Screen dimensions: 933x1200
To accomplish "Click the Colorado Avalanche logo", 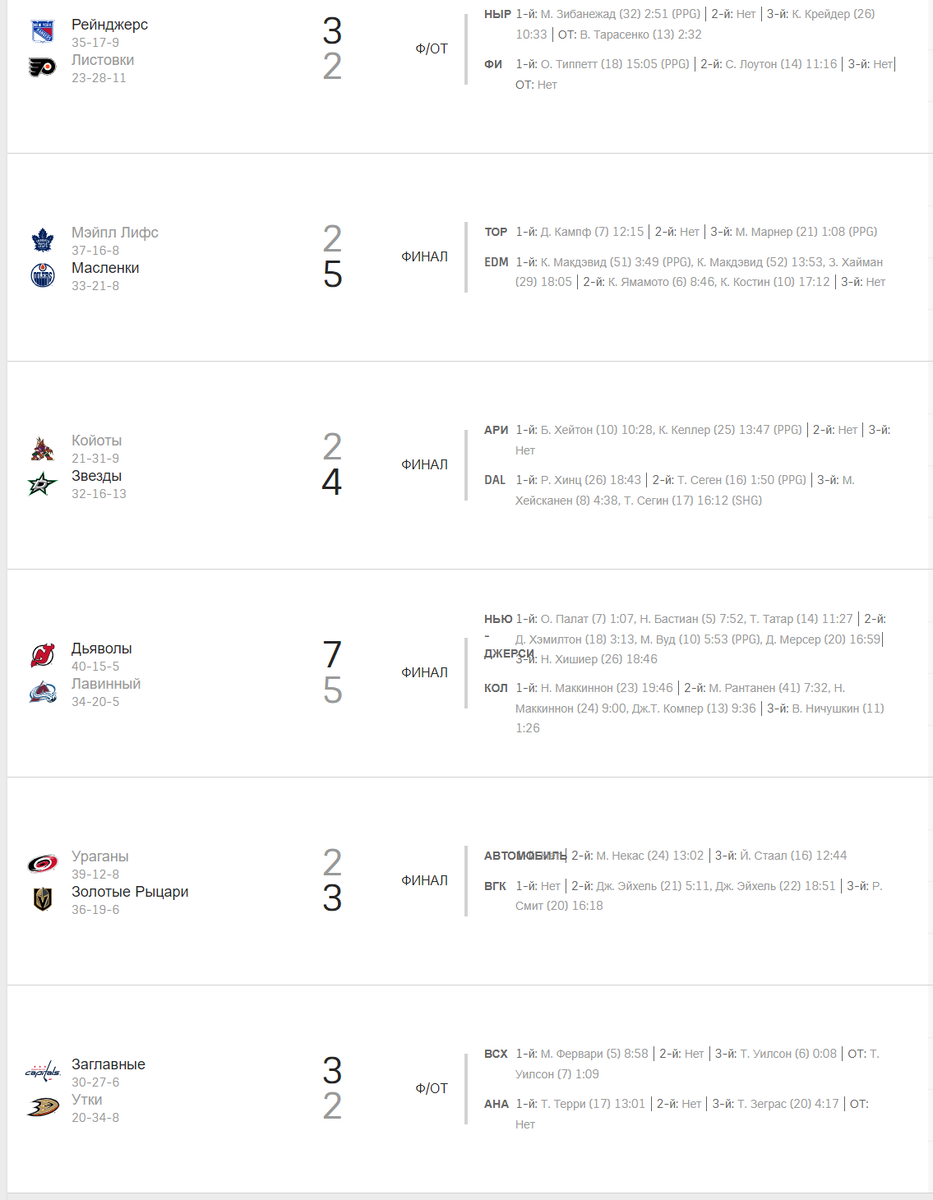I will click(42, 692).
